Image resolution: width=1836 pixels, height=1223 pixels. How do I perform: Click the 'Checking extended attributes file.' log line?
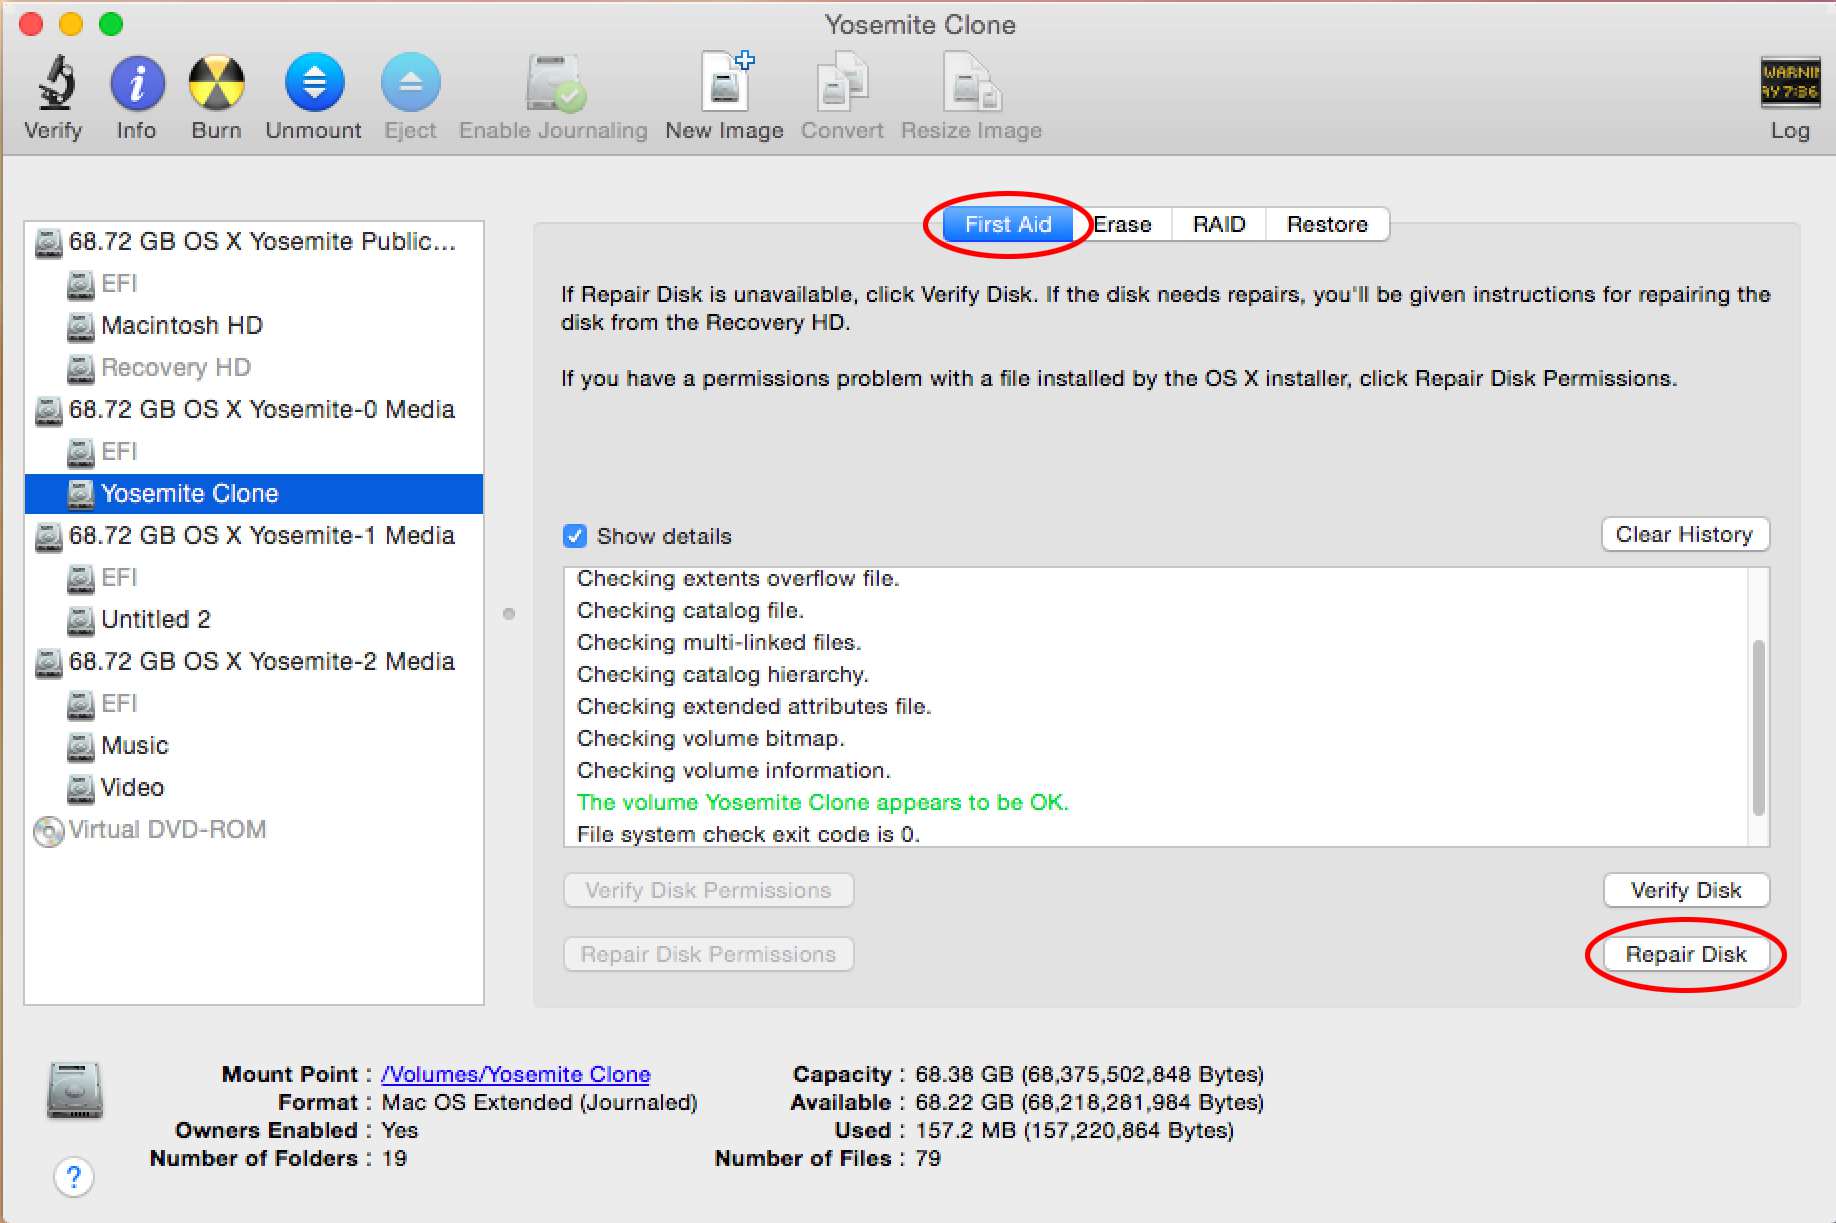(754, 707)
